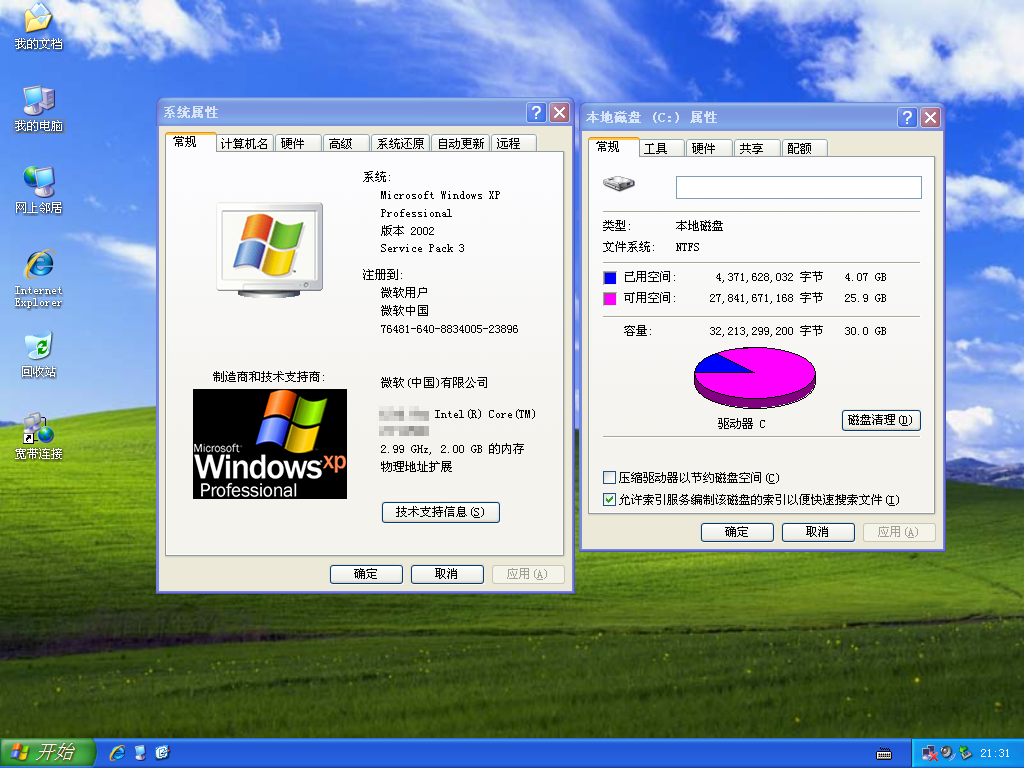Click '驱动器 C' label under pie chart
Viewport: 1024px width, 768px height.
[x=742, y=424]
